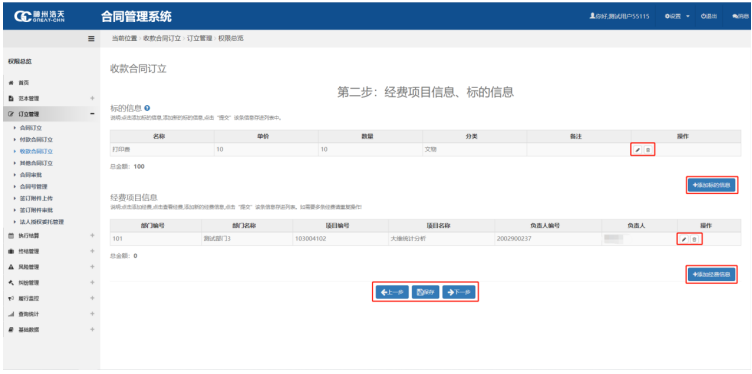Edit the 打印费 row with pencil icon
The image size is (752, 374).
pyautogui.click(x=637, y=150)
